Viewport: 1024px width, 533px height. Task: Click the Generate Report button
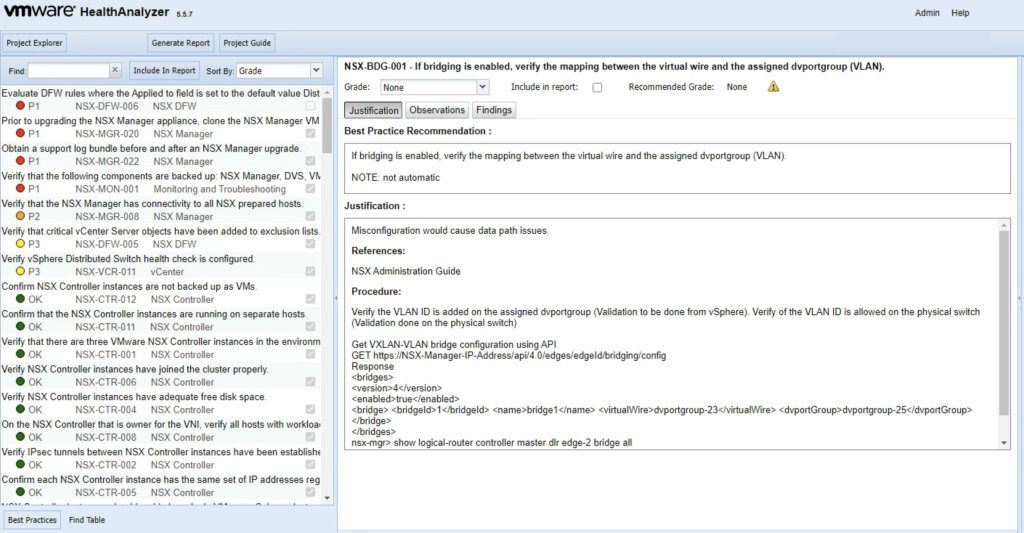point(180,42)
